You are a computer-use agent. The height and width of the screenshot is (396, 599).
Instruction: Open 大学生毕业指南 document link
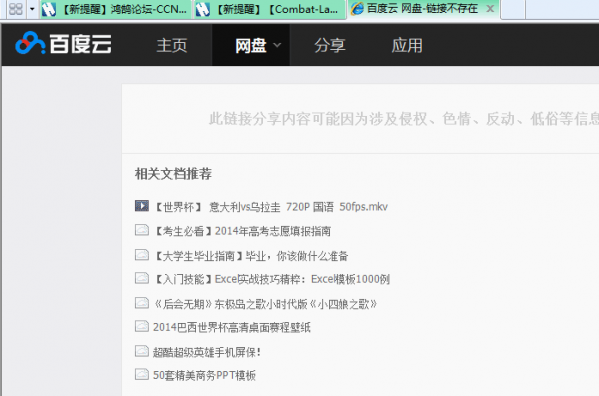(x=251, y=255)
